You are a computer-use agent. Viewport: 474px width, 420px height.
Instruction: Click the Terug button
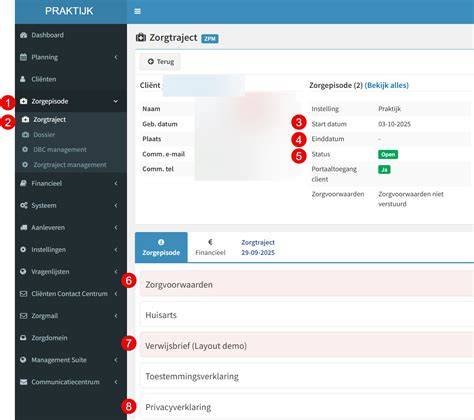click(x=160, y=62)
